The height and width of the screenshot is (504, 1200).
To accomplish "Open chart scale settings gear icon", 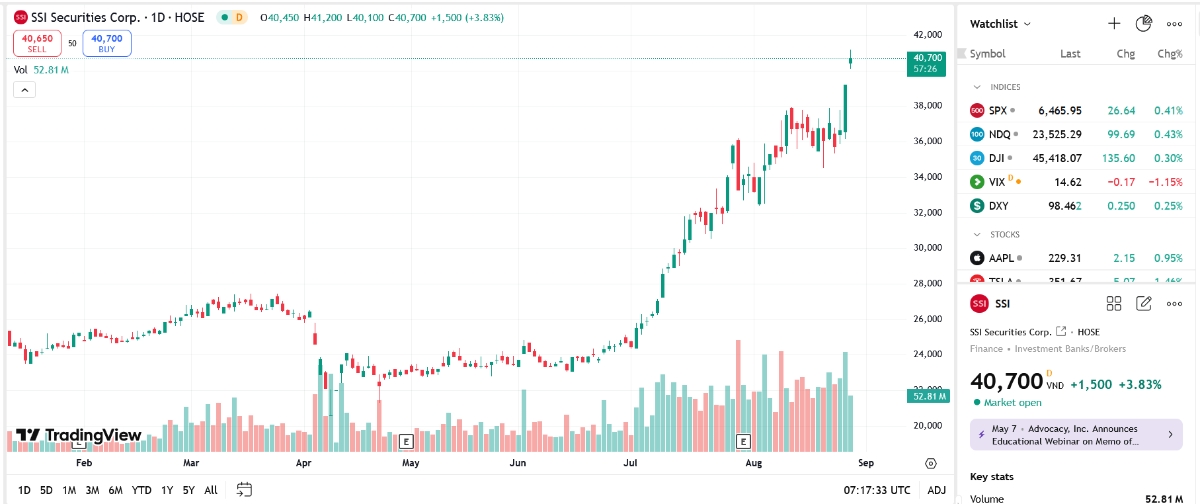I will pos(931,463).
